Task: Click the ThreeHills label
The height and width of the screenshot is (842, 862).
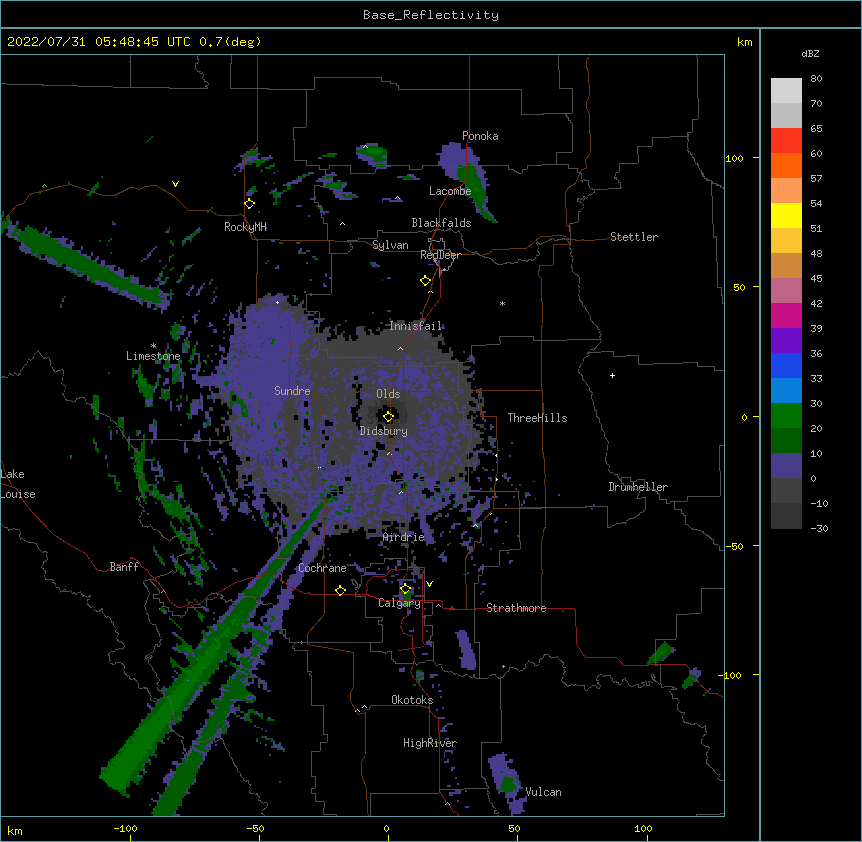Action: [x=537, y=418]
